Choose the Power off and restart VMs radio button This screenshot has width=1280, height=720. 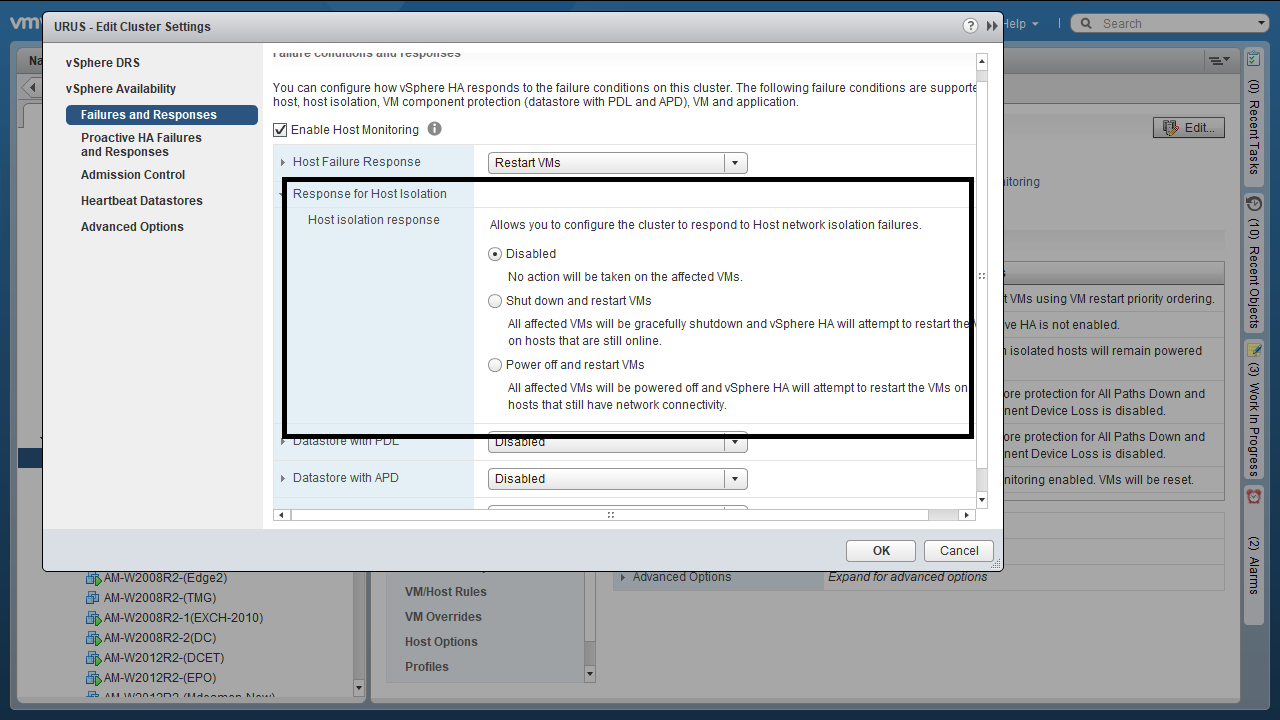pos(495,365)
